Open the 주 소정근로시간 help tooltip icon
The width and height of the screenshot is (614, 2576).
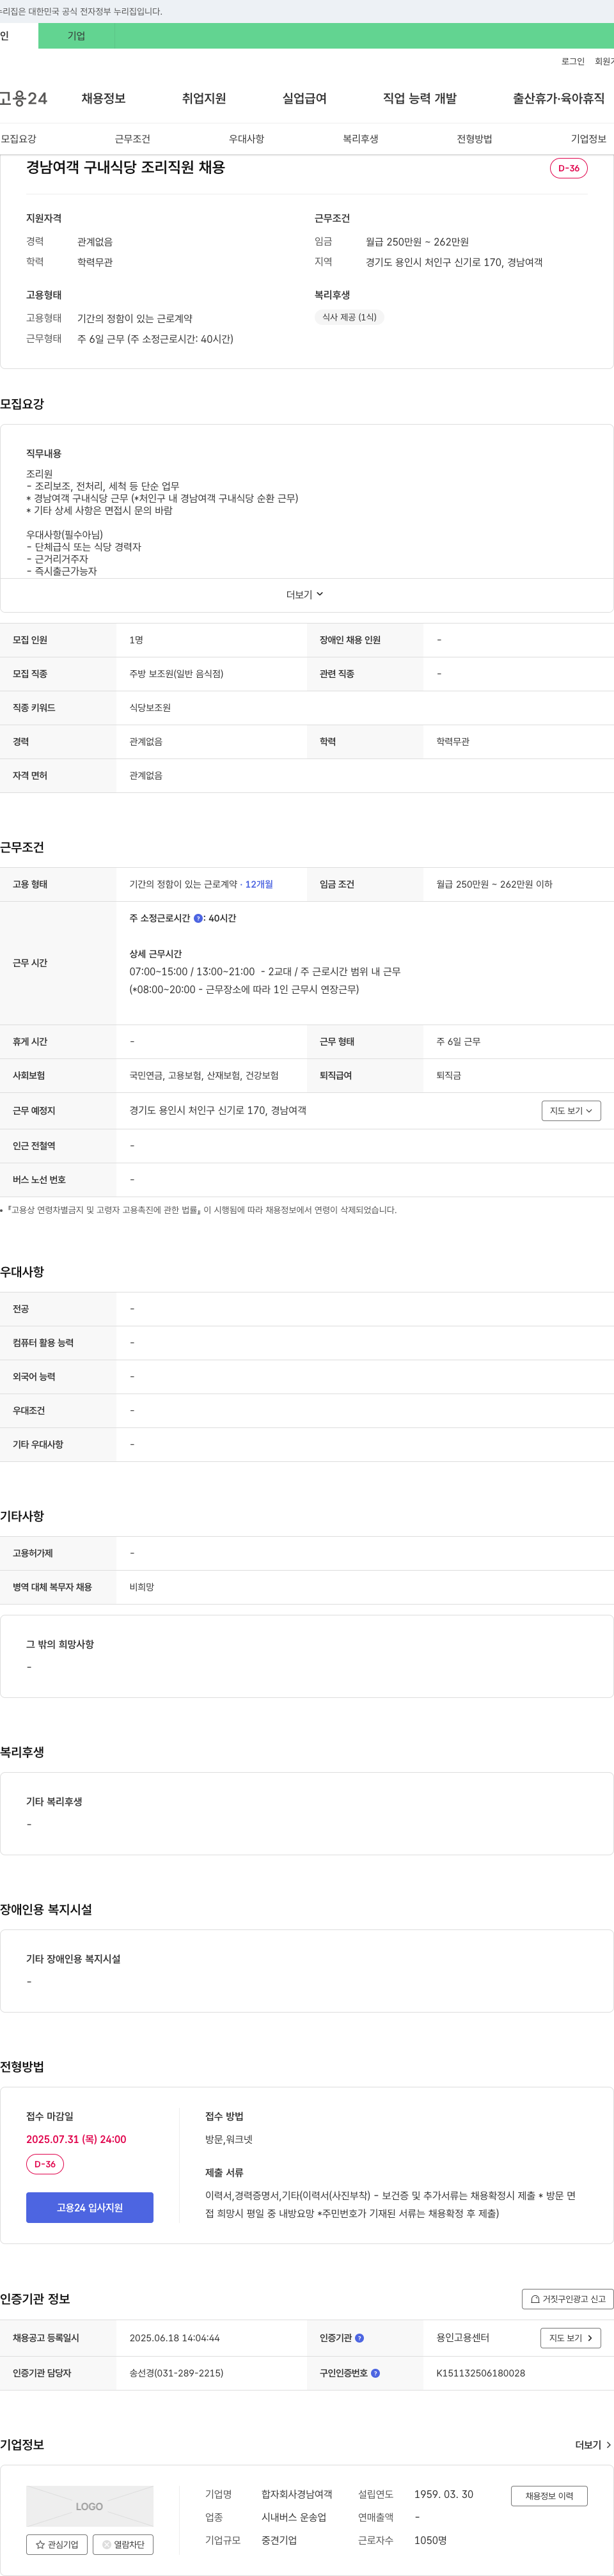198,918
